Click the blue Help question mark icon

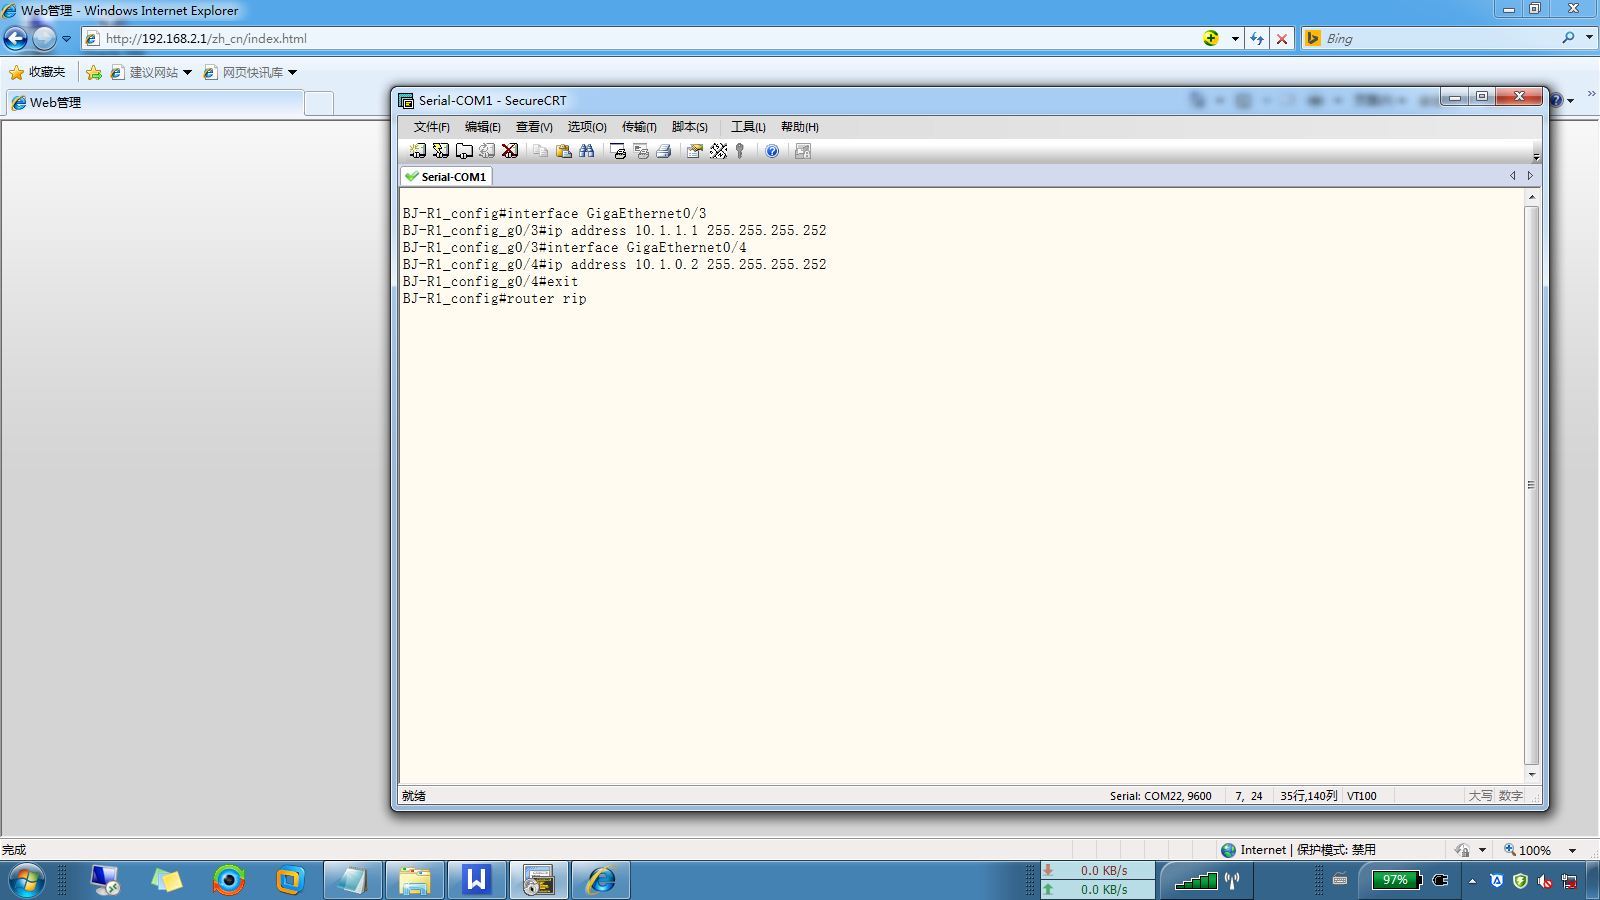point(772,151)
